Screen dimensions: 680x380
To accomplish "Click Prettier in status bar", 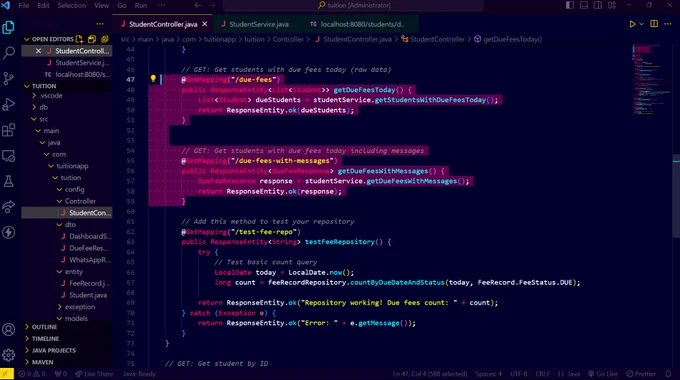I will (641, 374).
